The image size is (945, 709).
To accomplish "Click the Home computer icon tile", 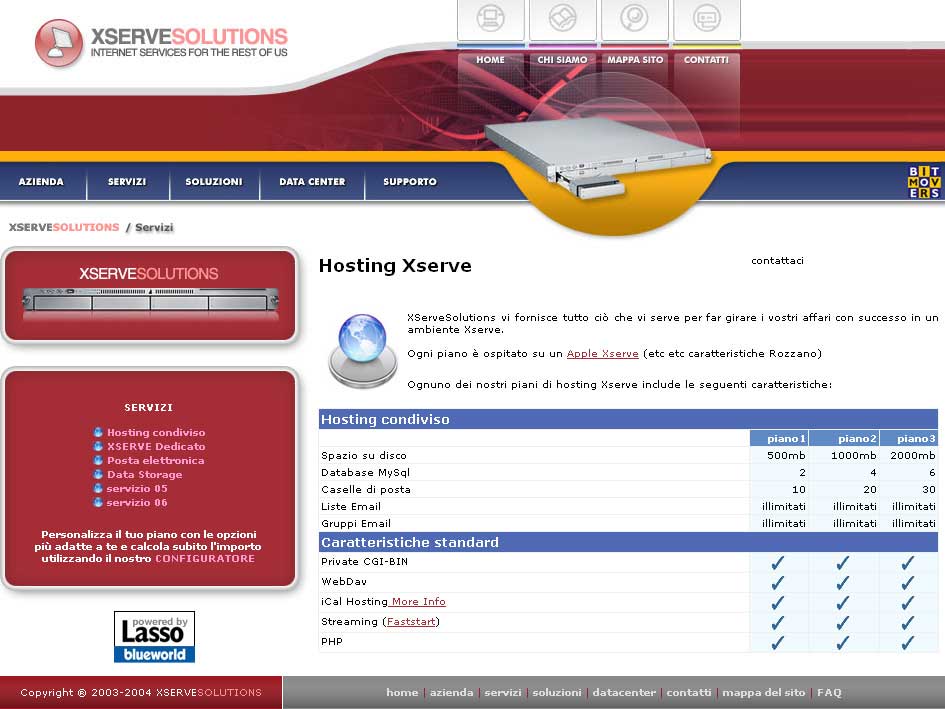I will coord(491,20).
